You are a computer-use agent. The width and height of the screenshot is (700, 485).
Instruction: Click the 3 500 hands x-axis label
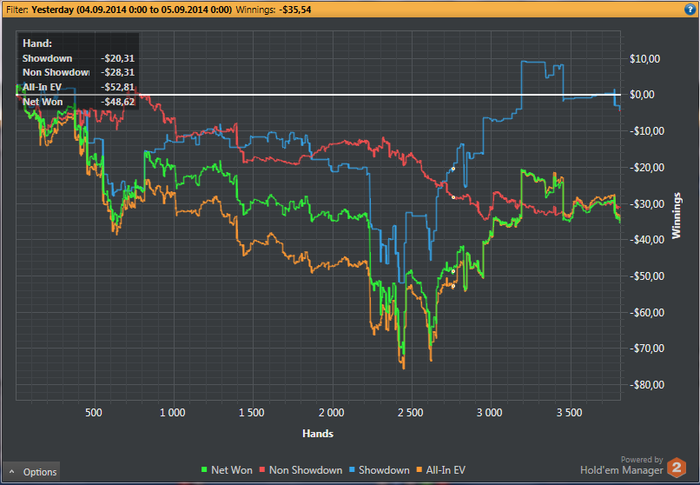pyautogui.click(x=569, y=413)
